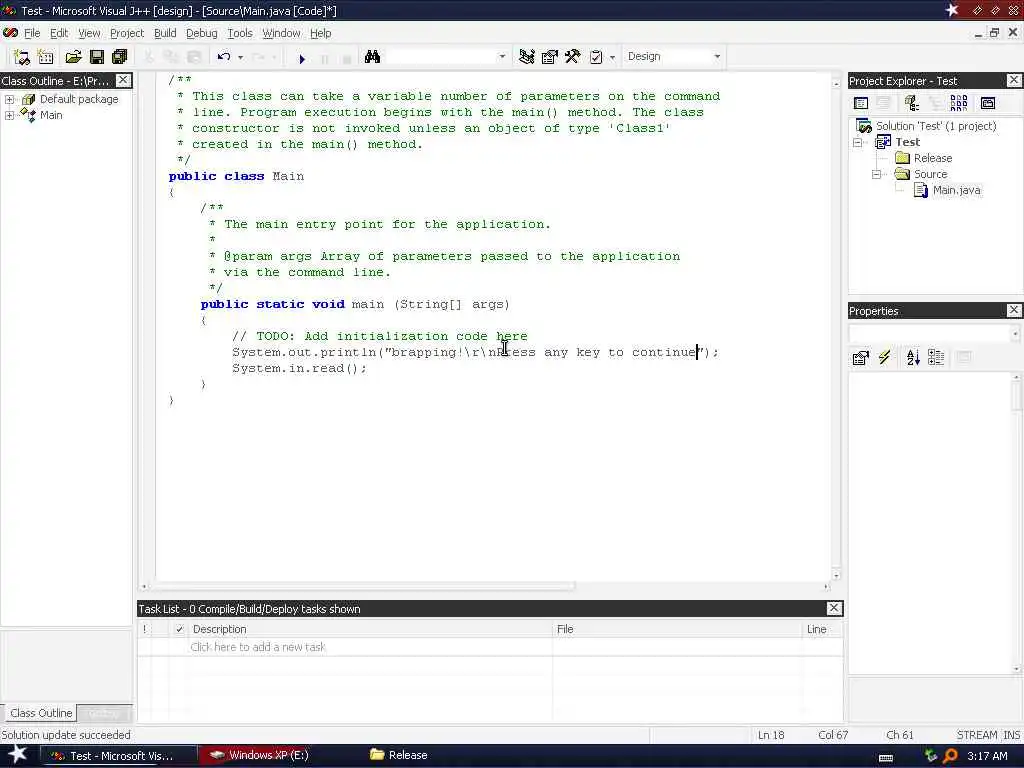Image resolution: width=1024 pixels, height=768 pixels.
Task: Click the Solution 'Test' icon
Action: pos(864,126)
